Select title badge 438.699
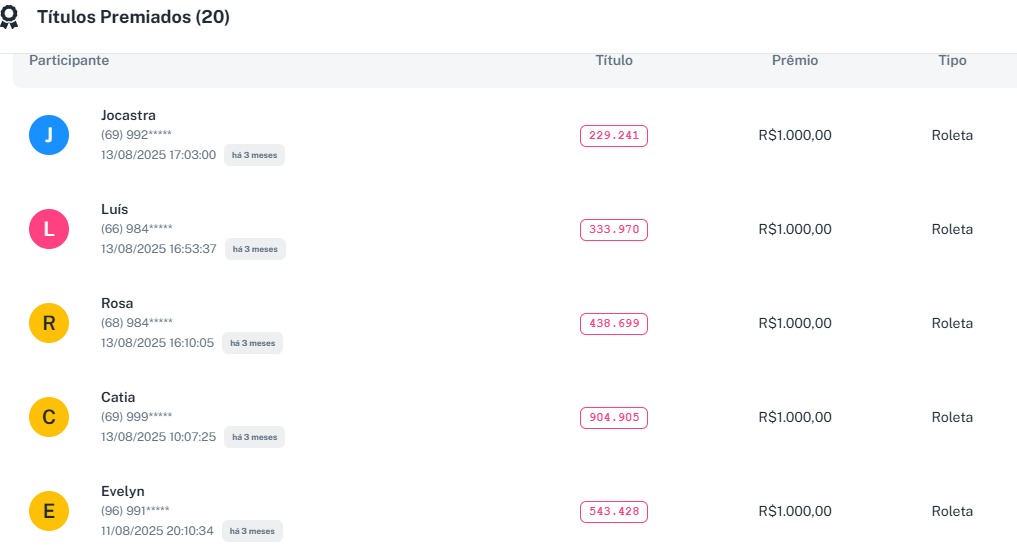 point(614,324)
